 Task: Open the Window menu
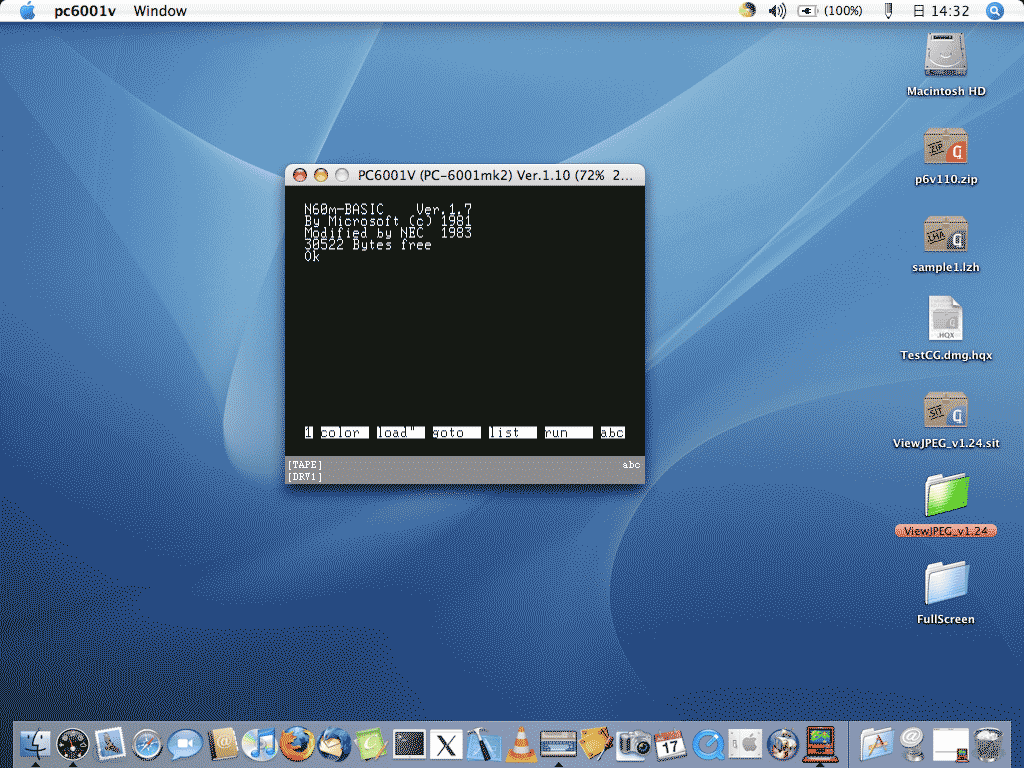click(160, 11)
